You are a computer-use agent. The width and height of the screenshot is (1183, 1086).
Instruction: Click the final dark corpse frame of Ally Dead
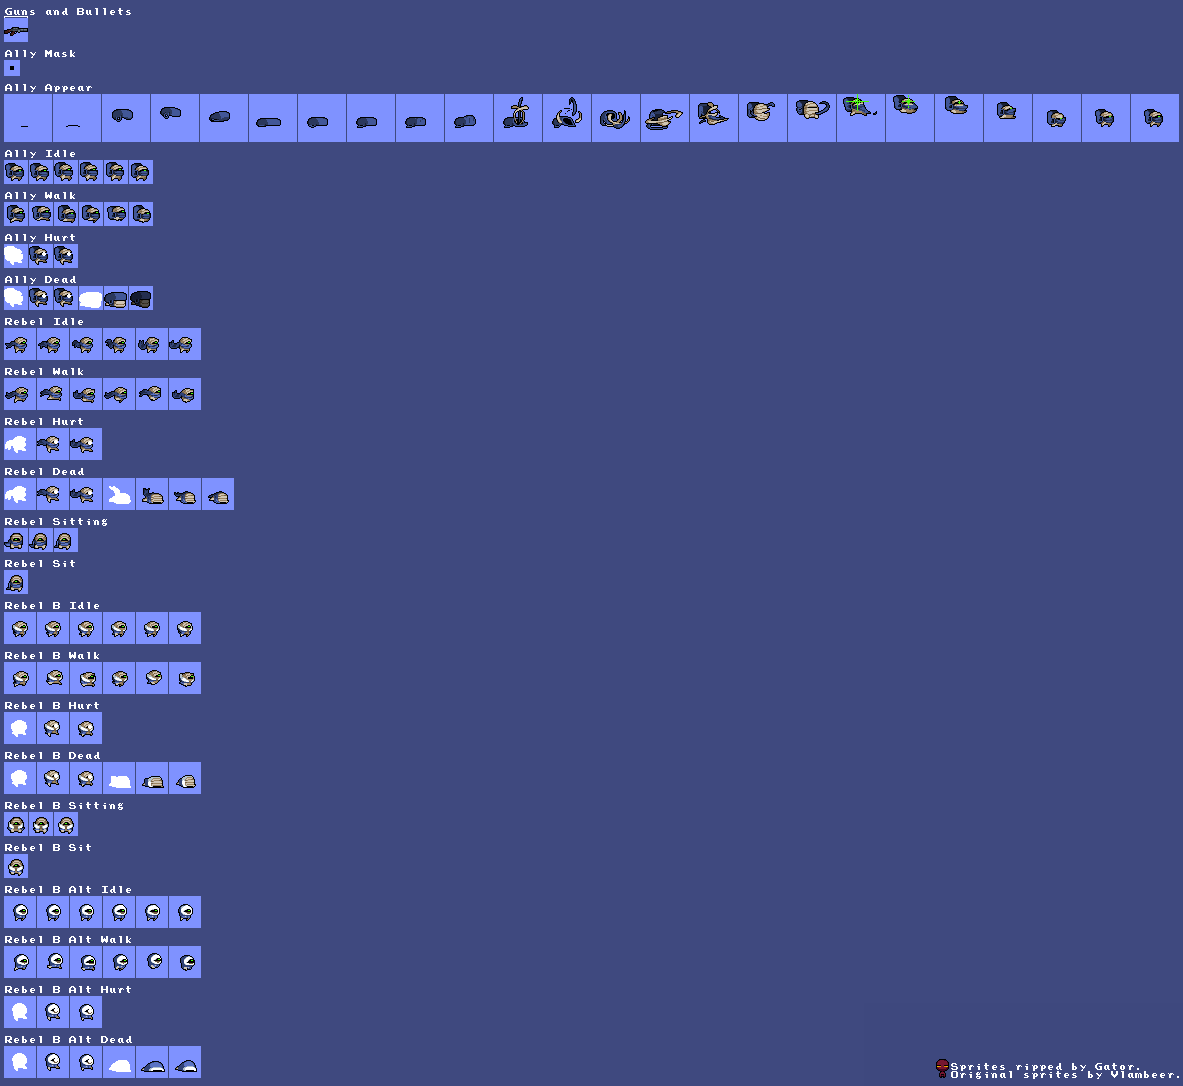click(140, 298)
